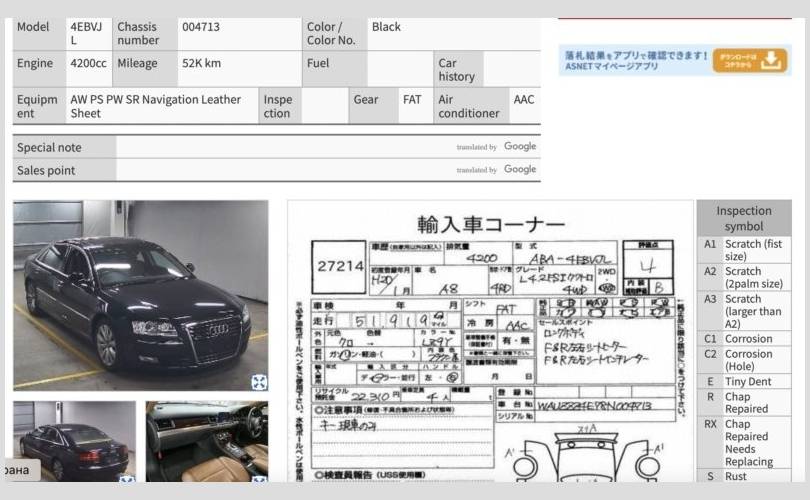
Task: Click the grade 4 box on the auction sheet
Action: (x=648, y=266)
